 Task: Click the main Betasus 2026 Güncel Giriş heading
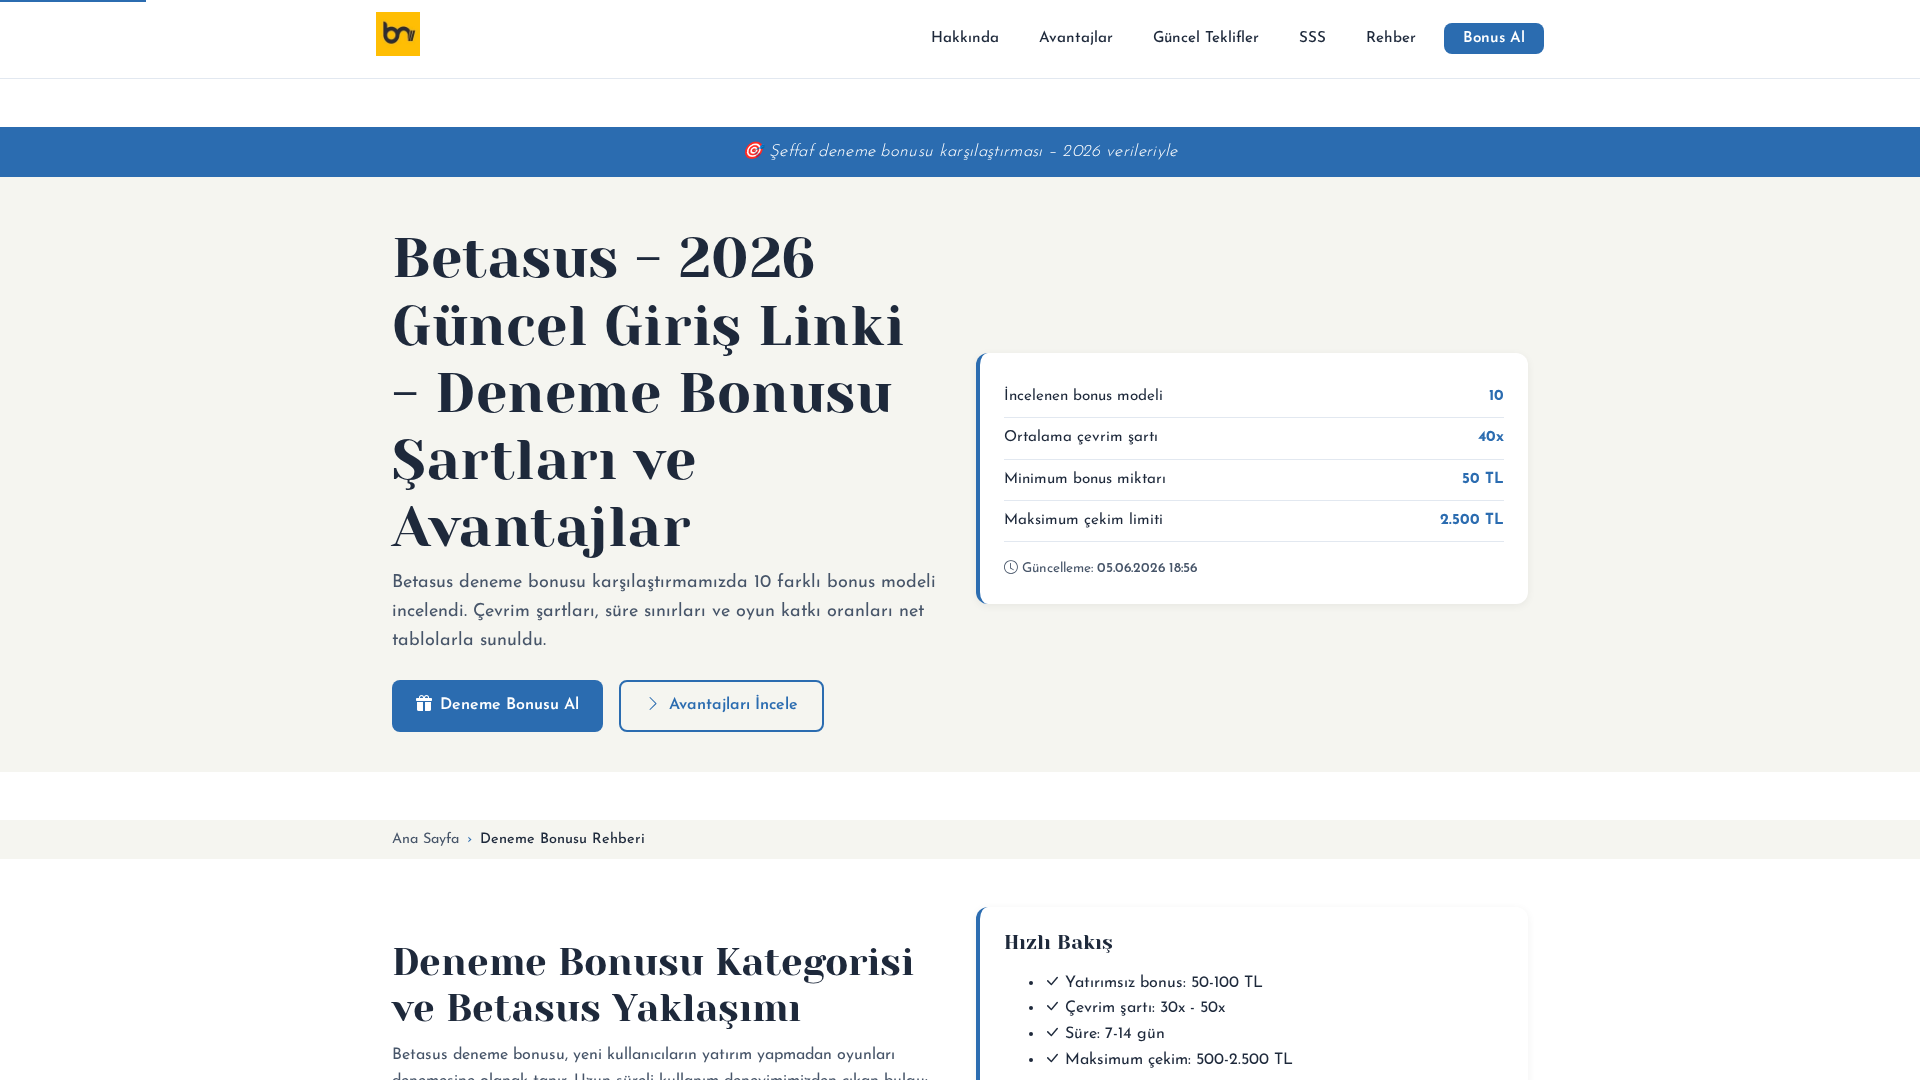[x=648, y=392]
